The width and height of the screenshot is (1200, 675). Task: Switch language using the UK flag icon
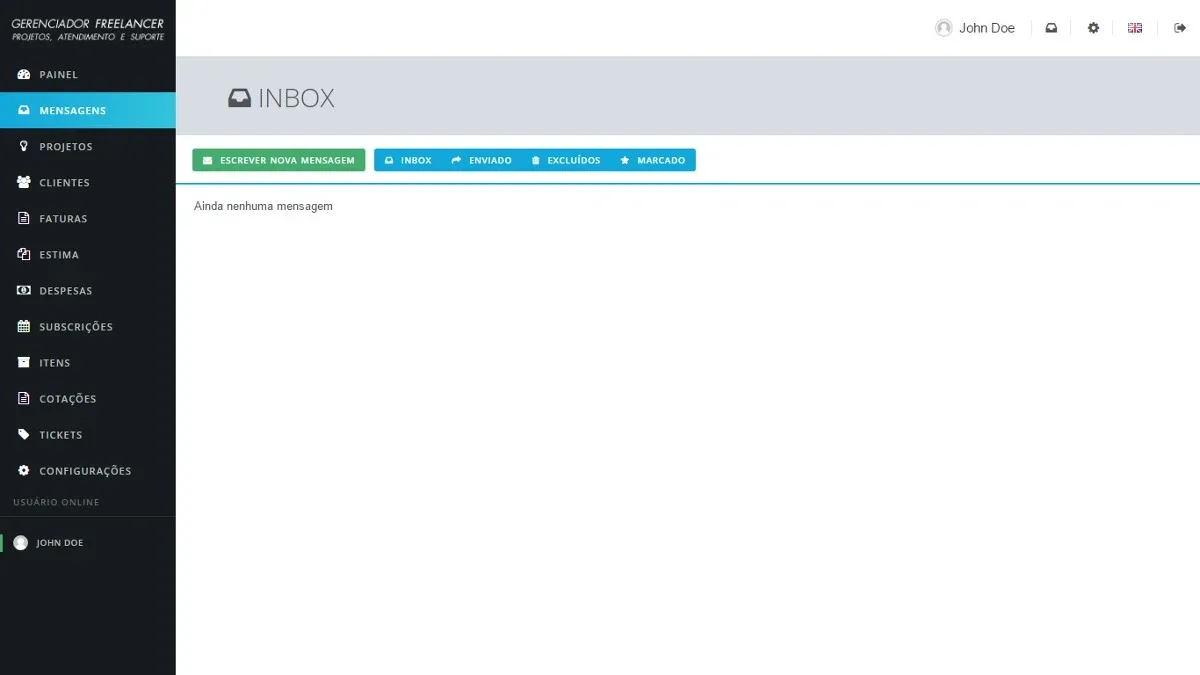1135,28
